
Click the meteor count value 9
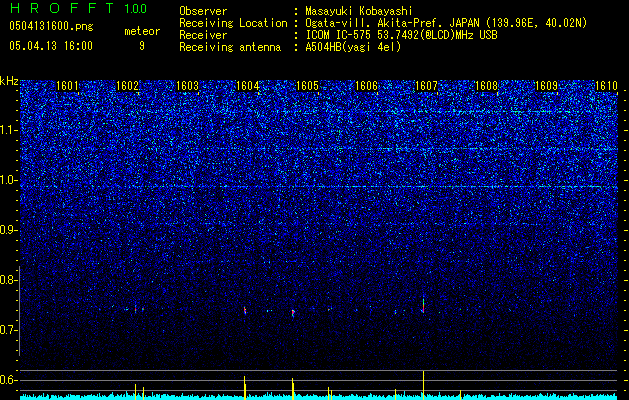[142, 46]
